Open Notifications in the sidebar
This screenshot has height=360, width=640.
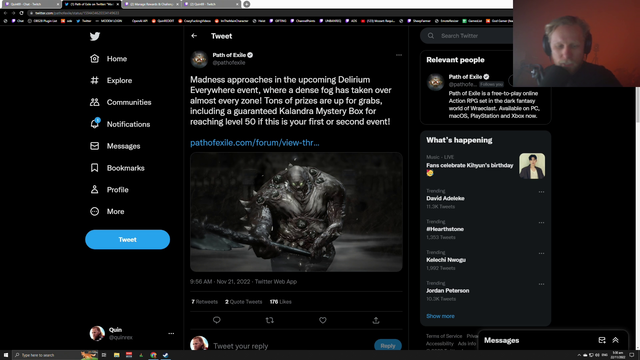tap(120, 124)
